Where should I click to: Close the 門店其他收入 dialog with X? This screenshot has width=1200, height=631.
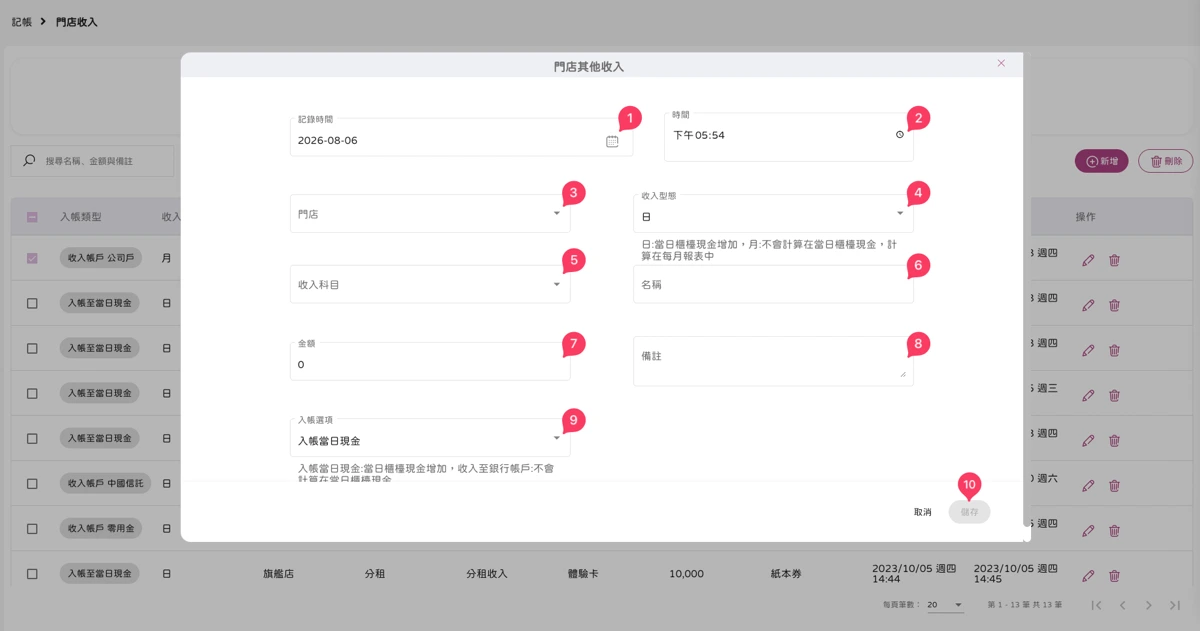[x=1001, y=64]
